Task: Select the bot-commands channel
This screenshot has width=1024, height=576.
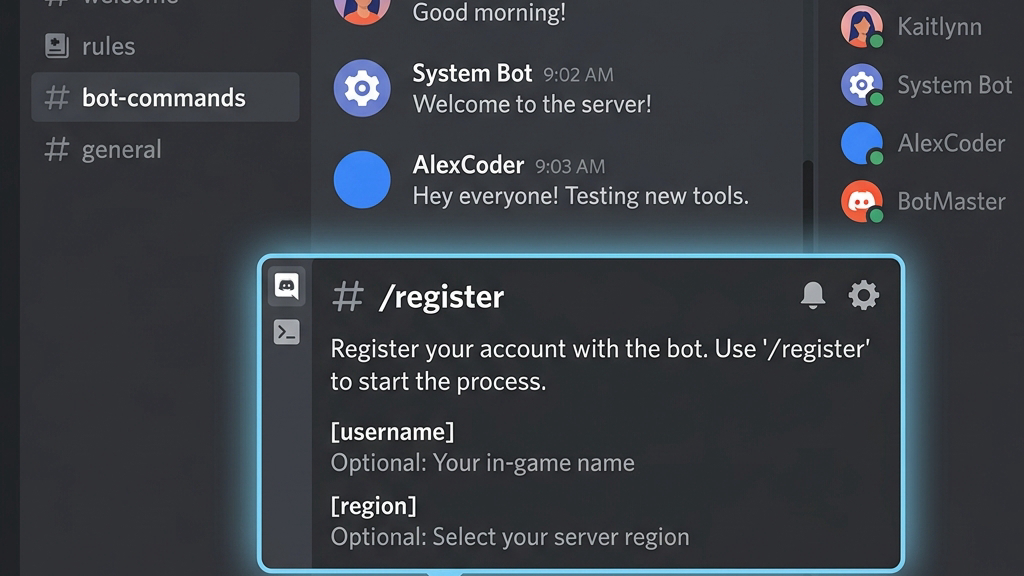Action: coord(165,97)
